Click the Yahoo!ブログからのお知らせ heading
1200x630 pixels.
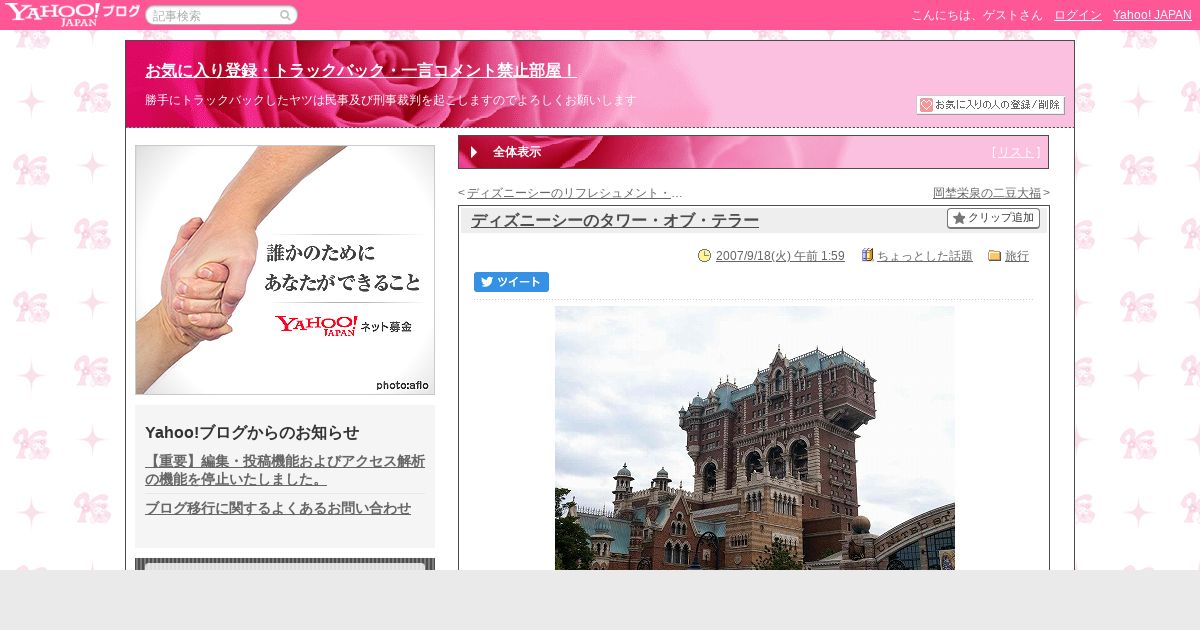252,432
